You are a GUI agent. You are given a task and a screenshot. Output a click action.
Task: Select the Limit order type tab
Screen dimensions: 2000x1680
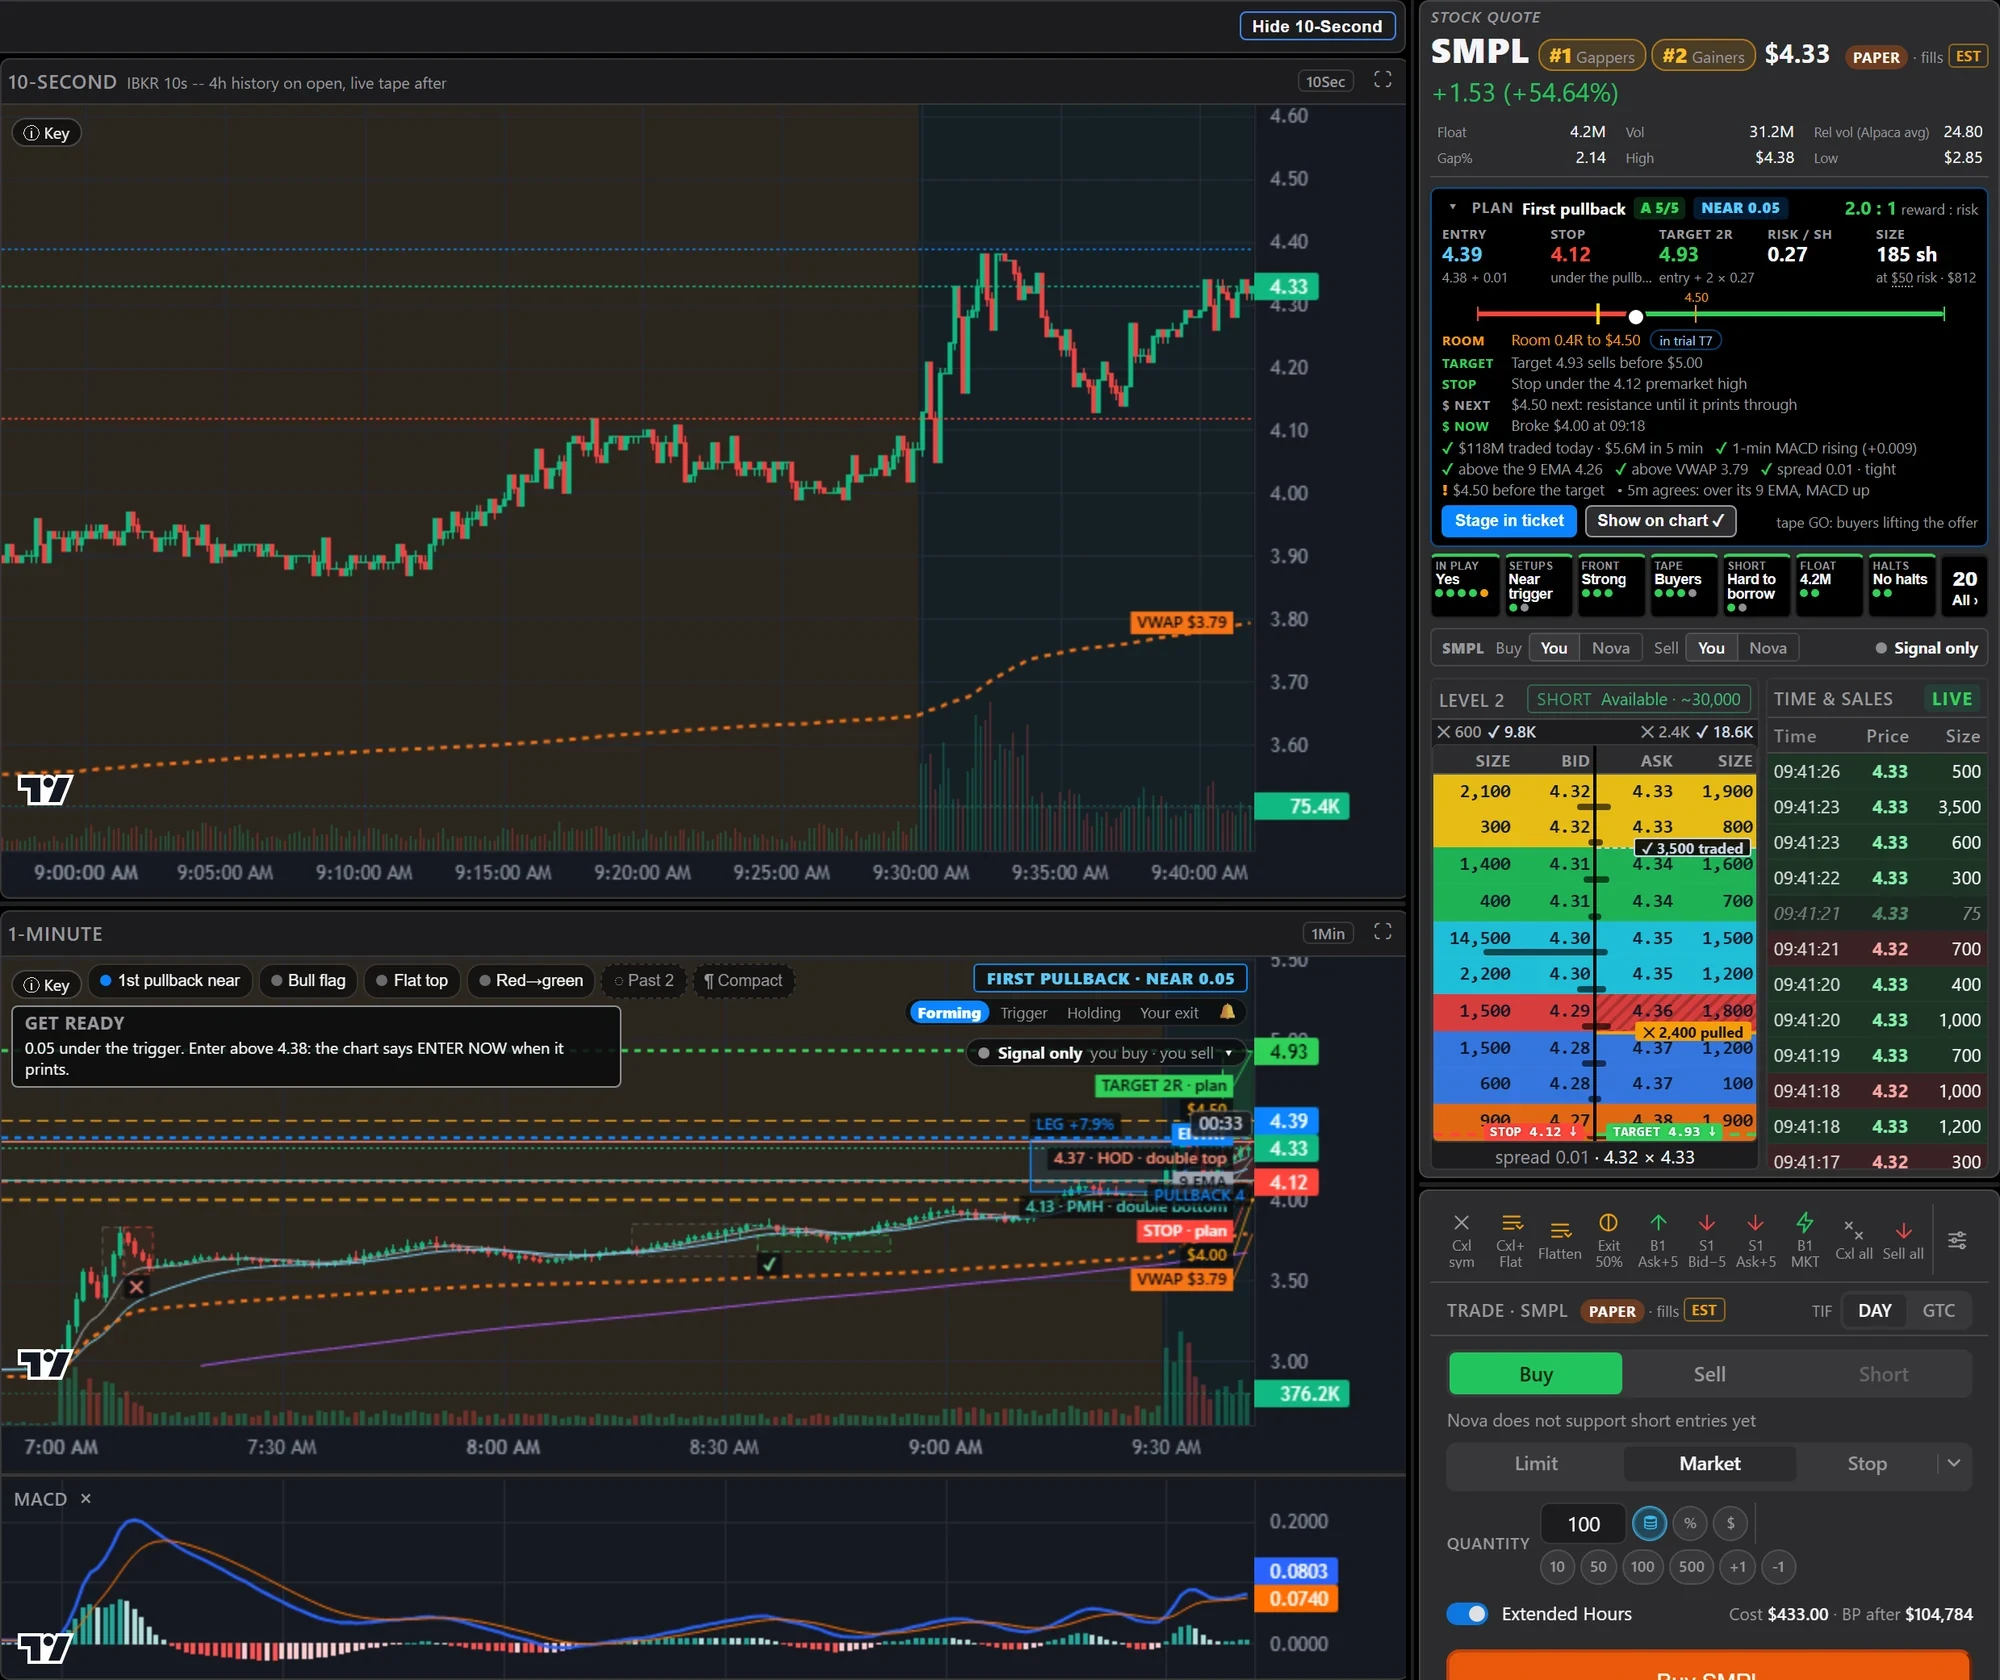click(1536, 1464)
